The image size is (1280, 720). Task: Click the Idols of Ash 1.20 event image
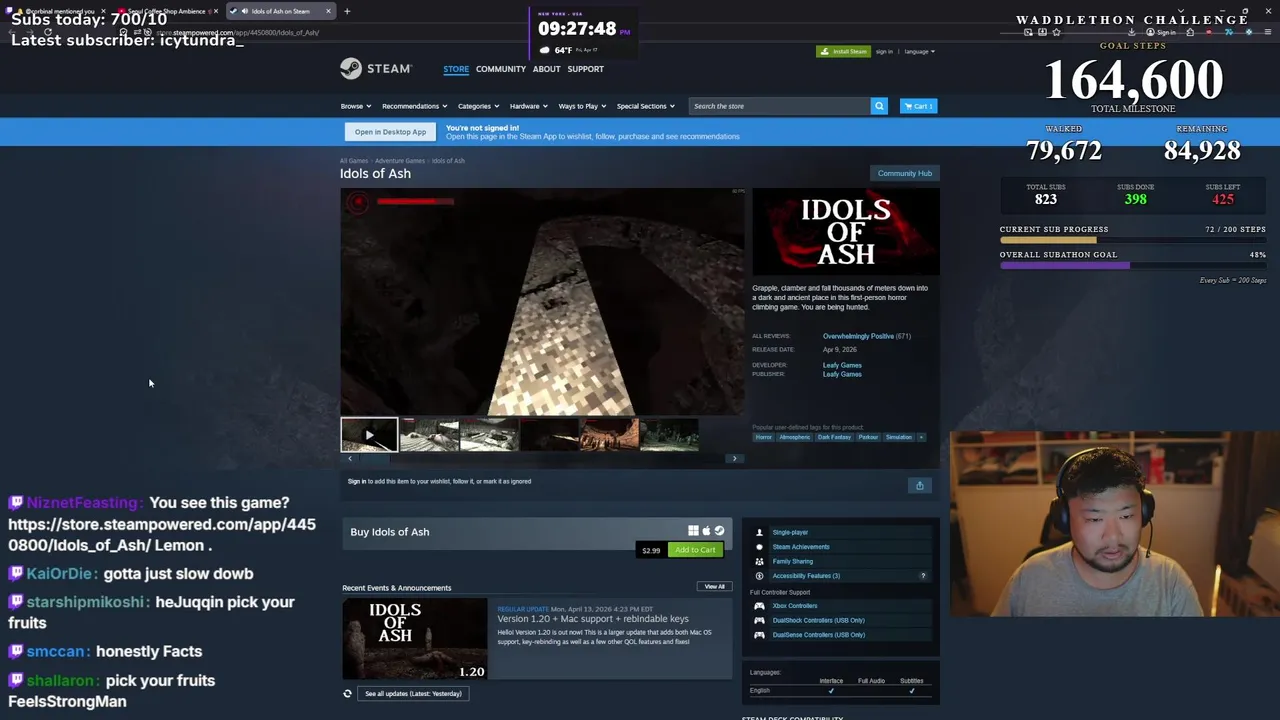point(414,640)
